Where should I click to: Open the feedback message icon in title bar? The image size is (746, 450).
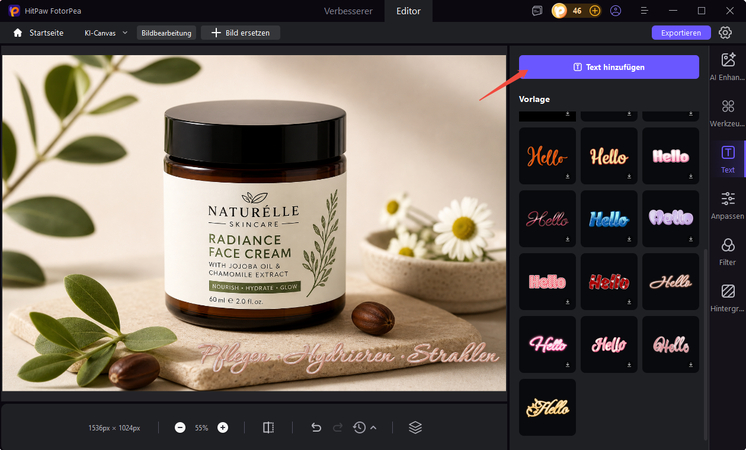(537, 10)
